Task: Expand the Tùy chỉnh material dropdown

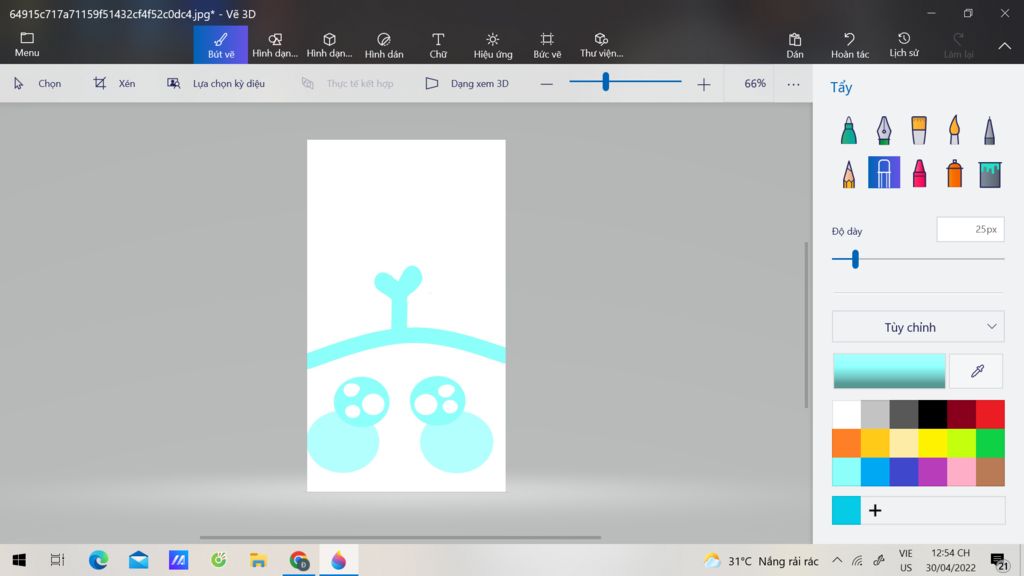Action: point(918,327)
